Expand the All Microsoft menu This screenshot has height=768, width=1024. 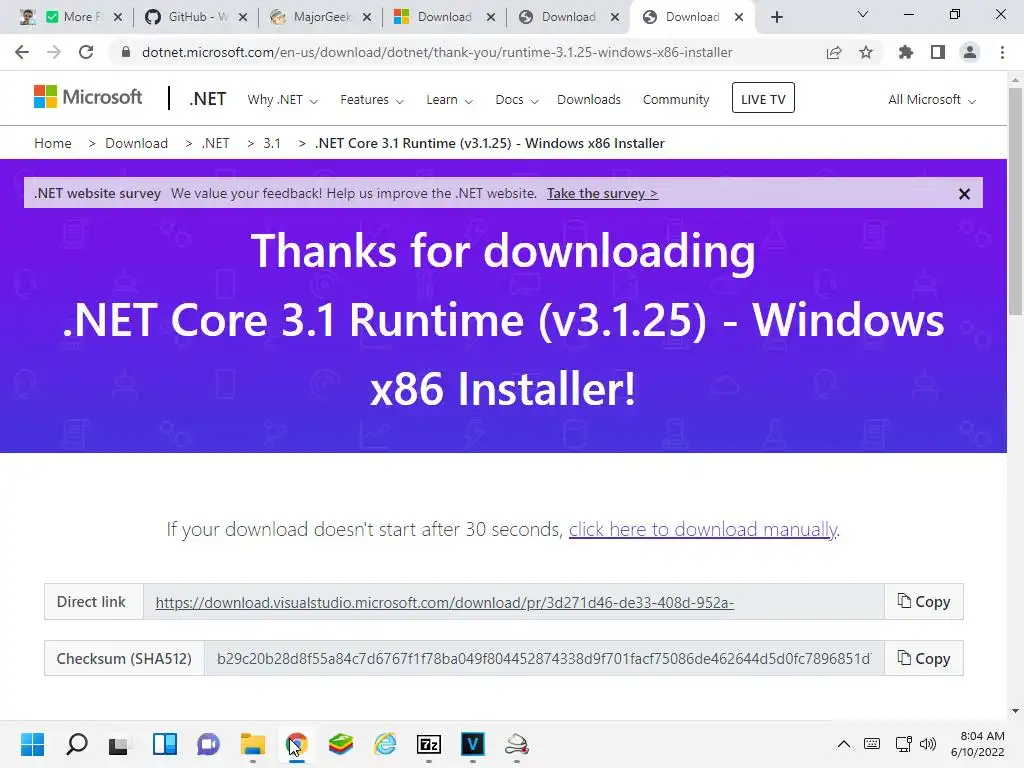tap(932, 100)
